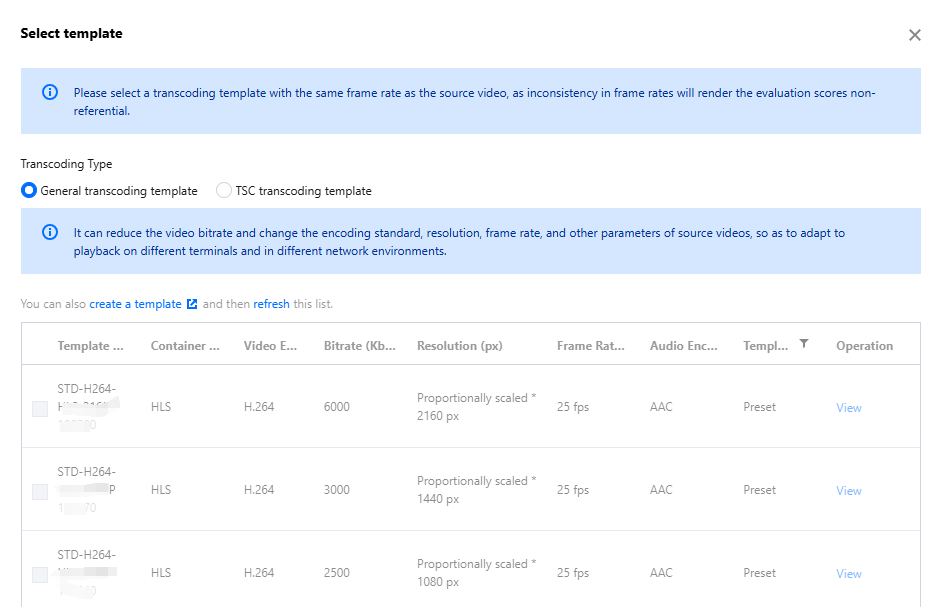View the 3000 Kbps template details
This screenshot has width=928, height=607.
click(849, 491)
